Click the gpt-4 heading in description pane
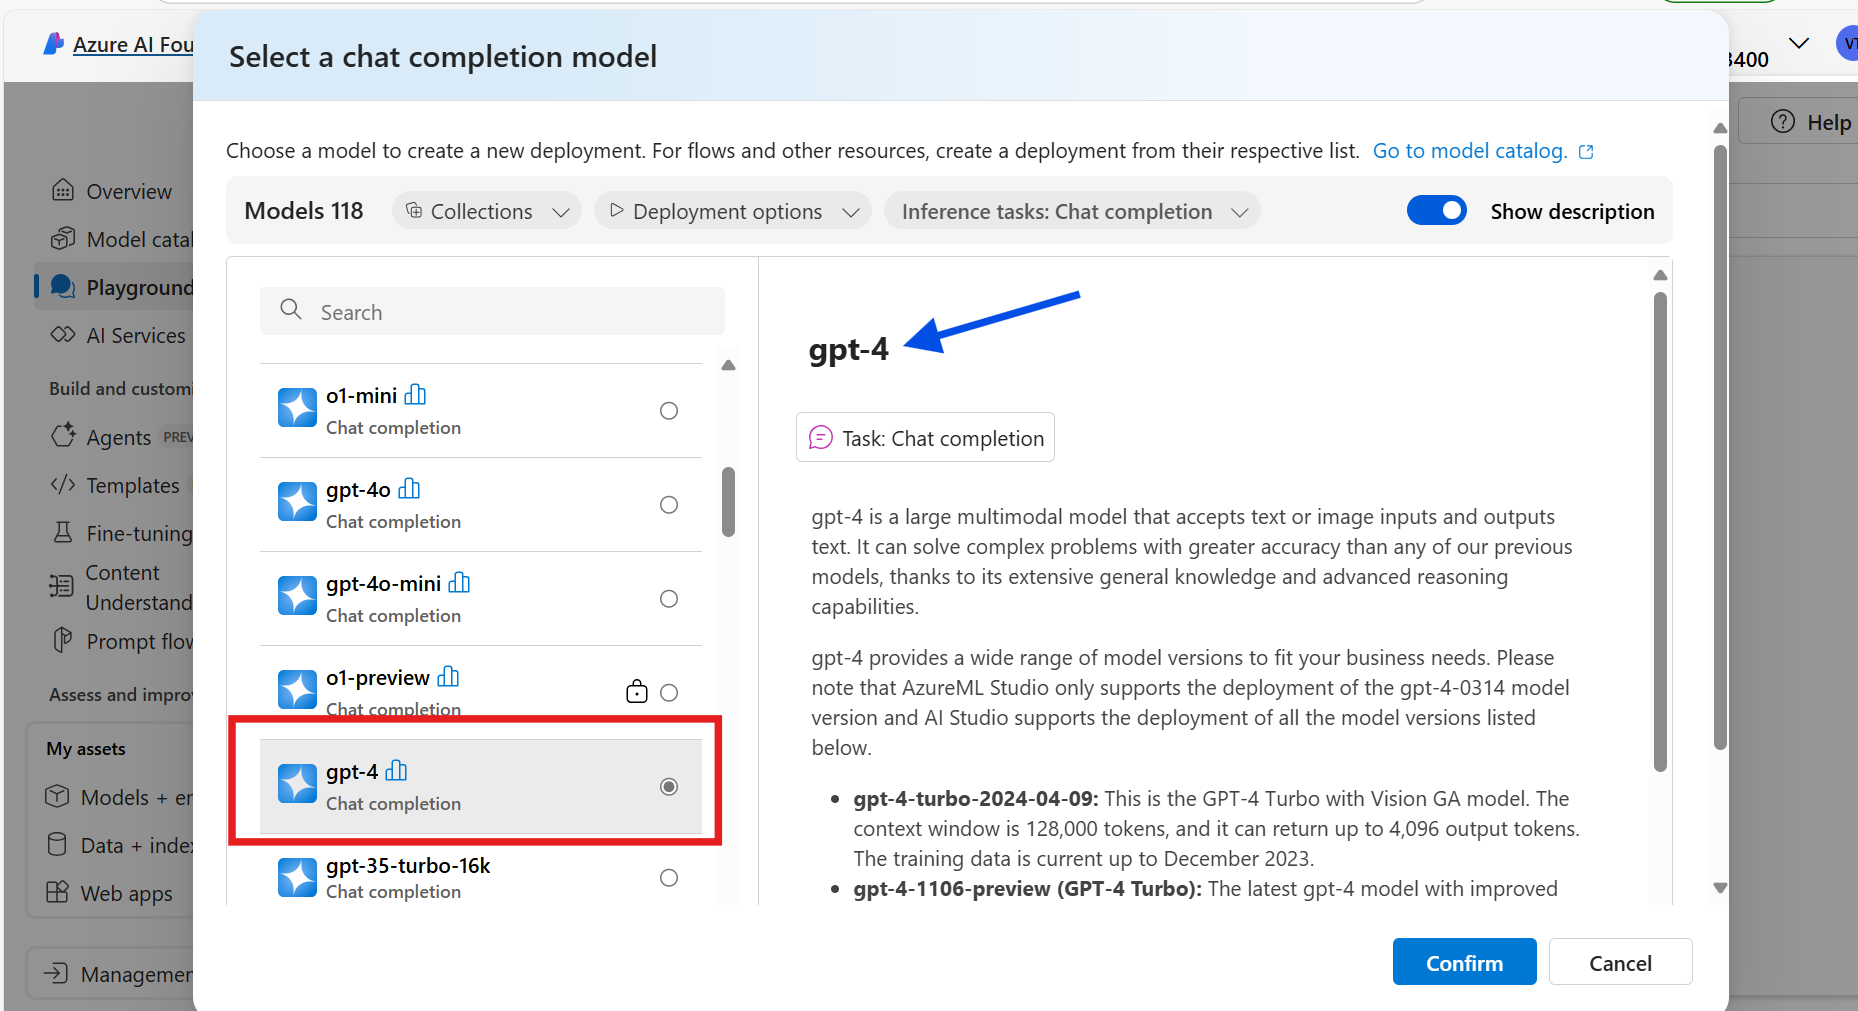1858x1011 pixels. 848,349
